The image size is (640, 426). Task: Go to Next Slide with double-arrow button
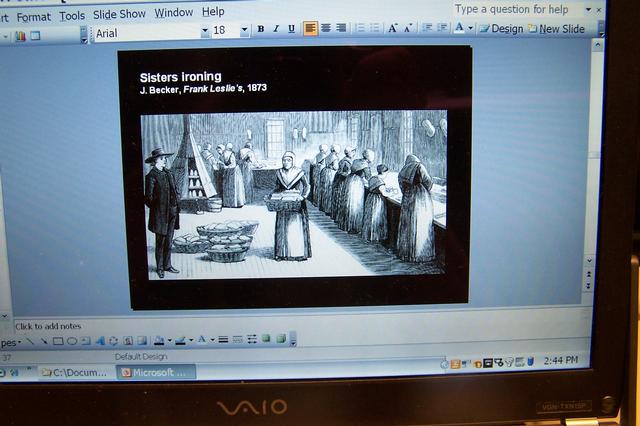coord(588,286)
